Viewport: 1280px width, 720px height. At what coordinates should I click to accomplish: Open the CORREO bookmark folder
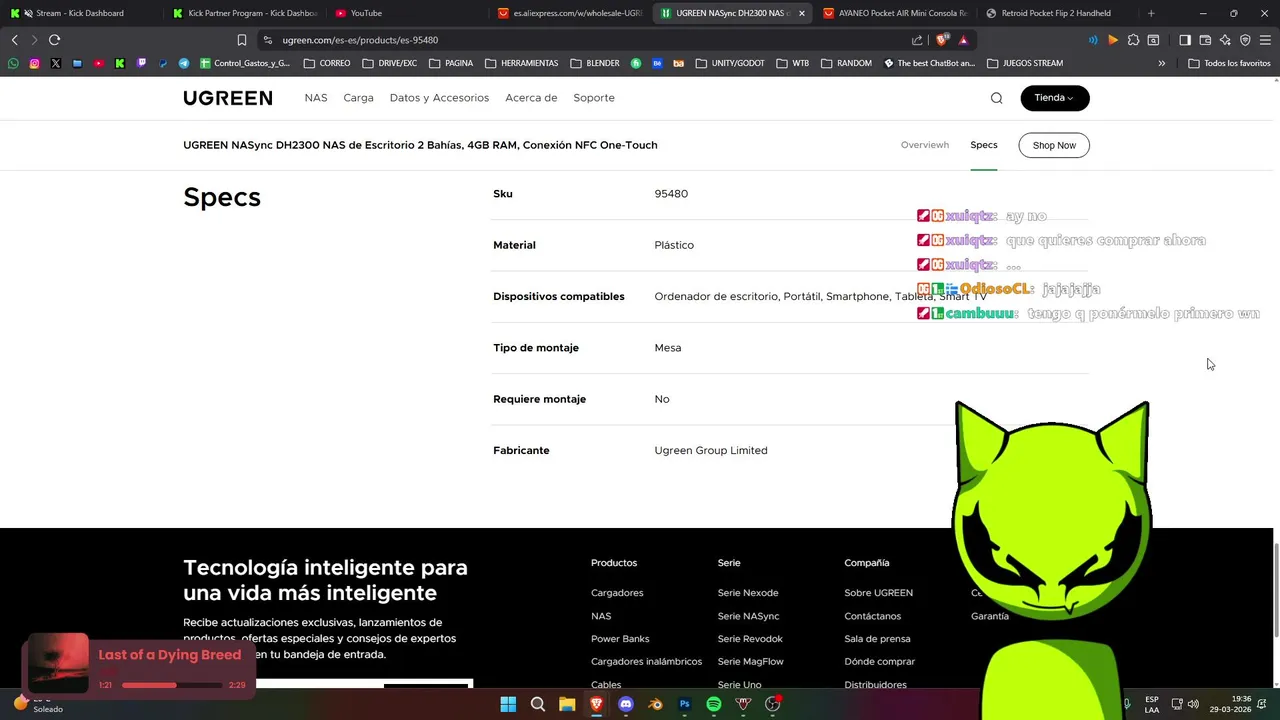[327, 63]
